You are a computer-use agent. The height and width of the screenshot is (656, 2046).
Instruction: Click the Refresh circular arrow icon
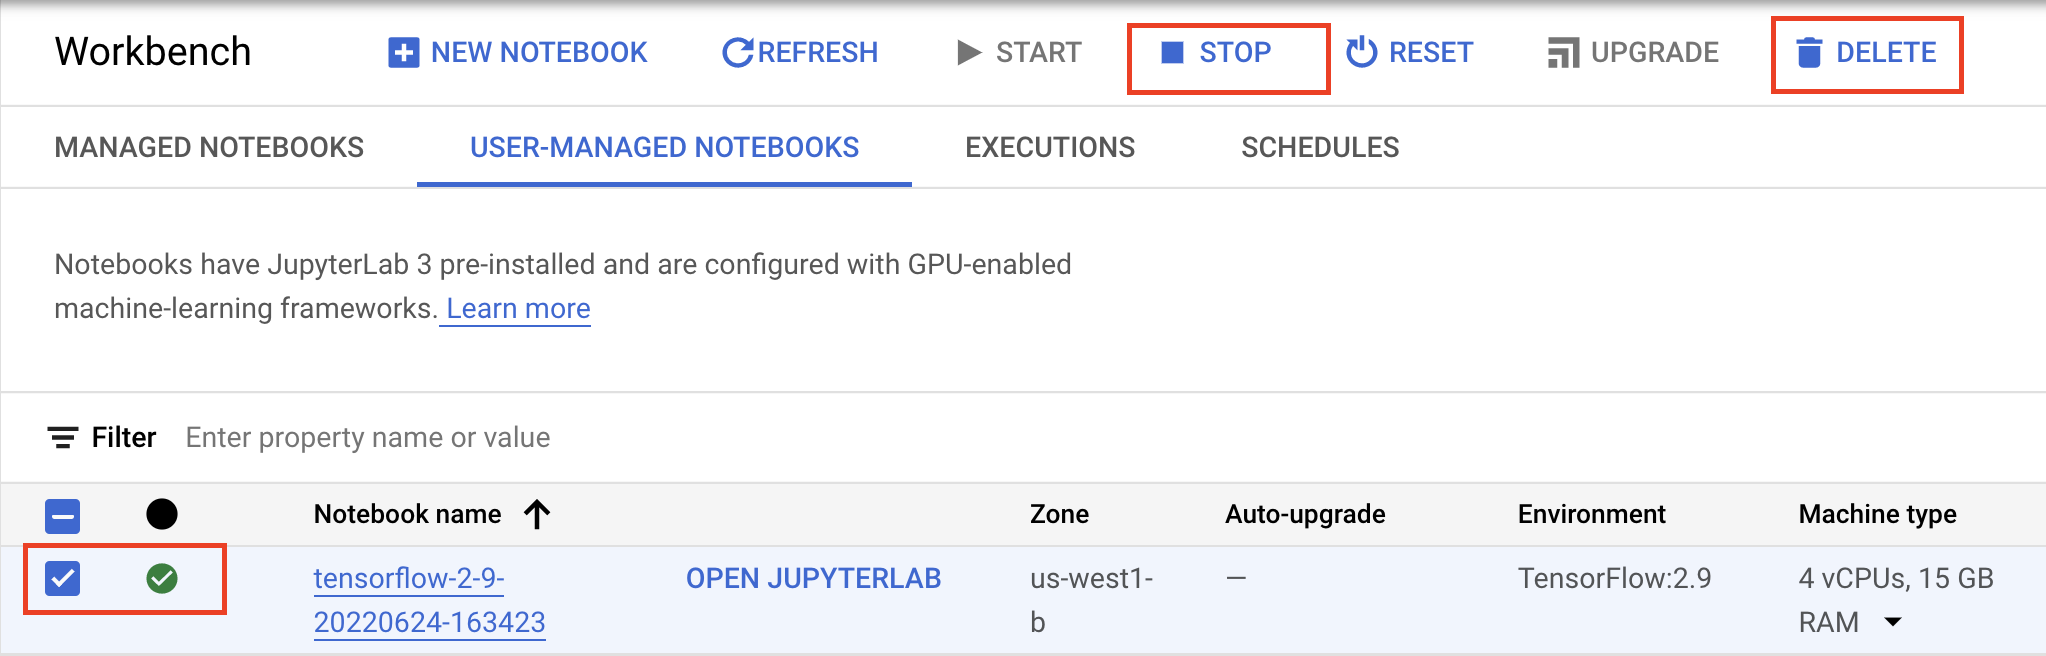[x=737, y=53]
